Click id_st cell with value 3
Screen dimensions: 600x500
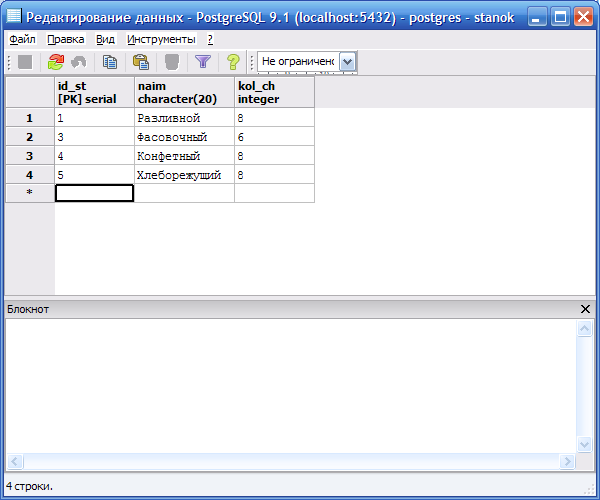click(95, 137)
